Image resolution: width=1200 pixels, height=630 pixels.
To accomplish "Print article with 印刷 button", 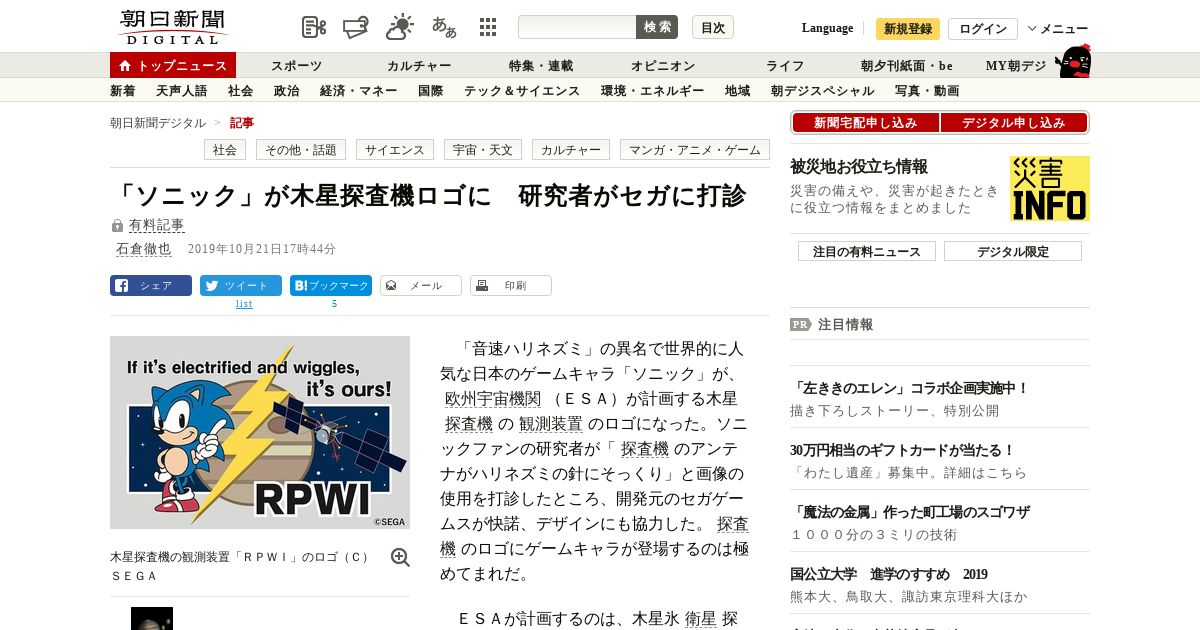I will [x=511, y=286].
